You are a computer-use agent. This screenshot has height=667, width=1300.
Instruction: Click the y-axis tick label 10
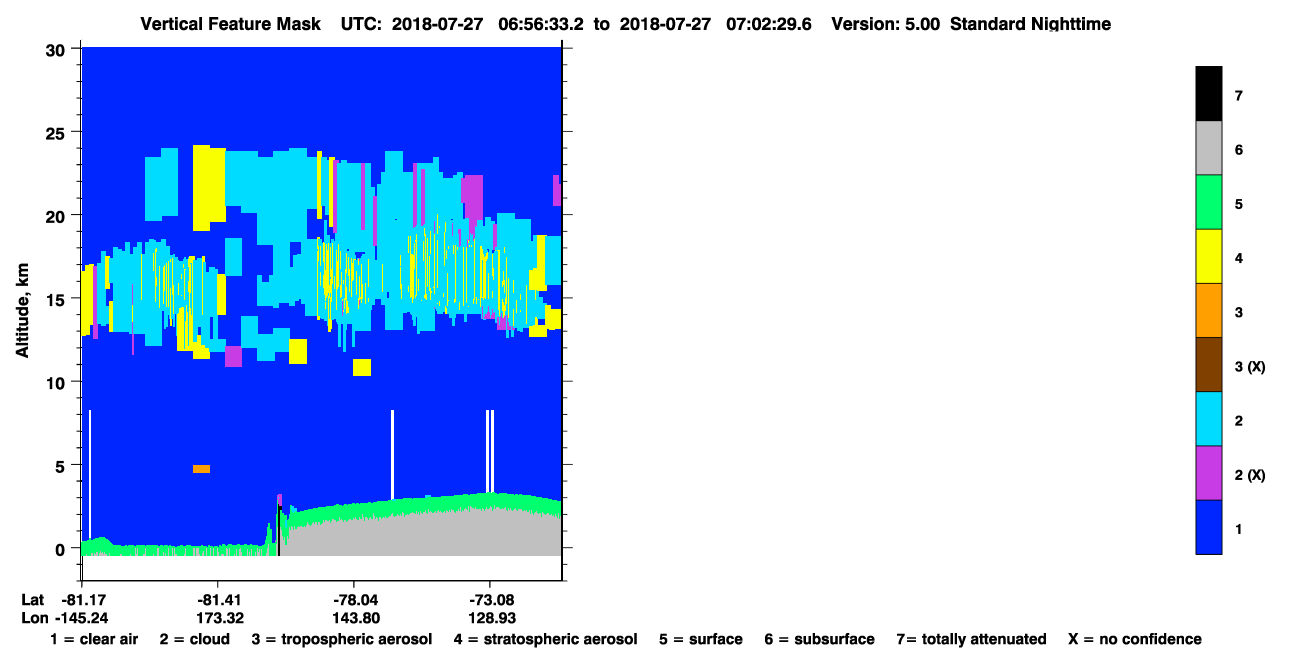tap(58, 382)
